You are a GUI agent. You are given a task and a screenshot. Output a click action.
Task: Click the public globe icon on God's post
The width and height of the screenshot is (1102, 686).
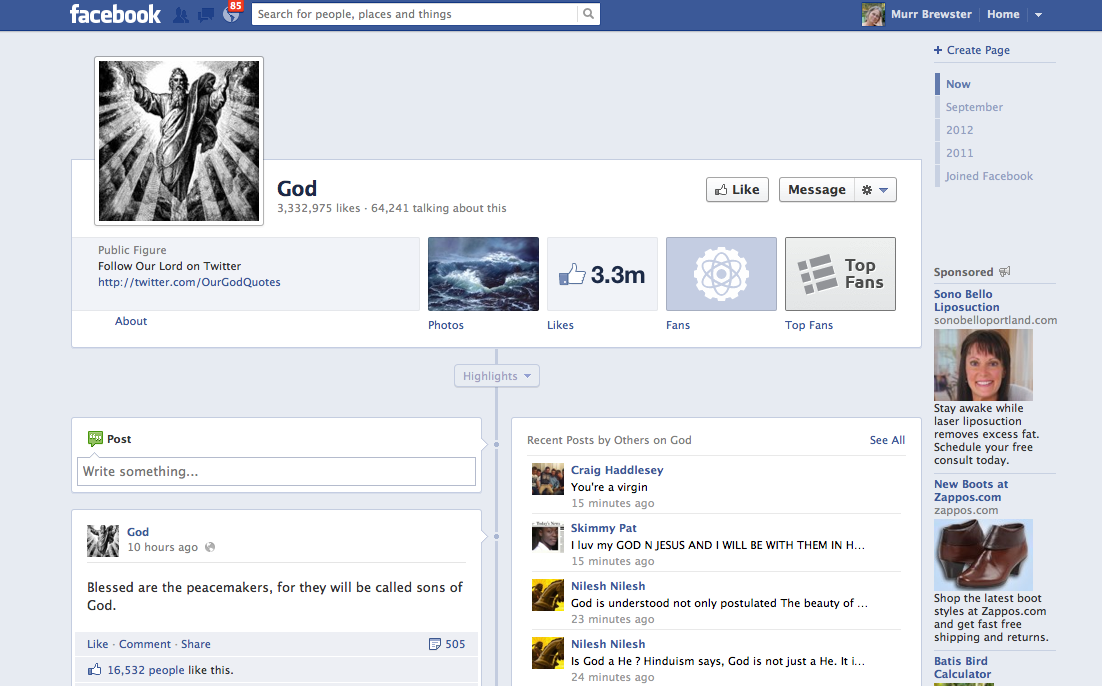tap(209, 547)
